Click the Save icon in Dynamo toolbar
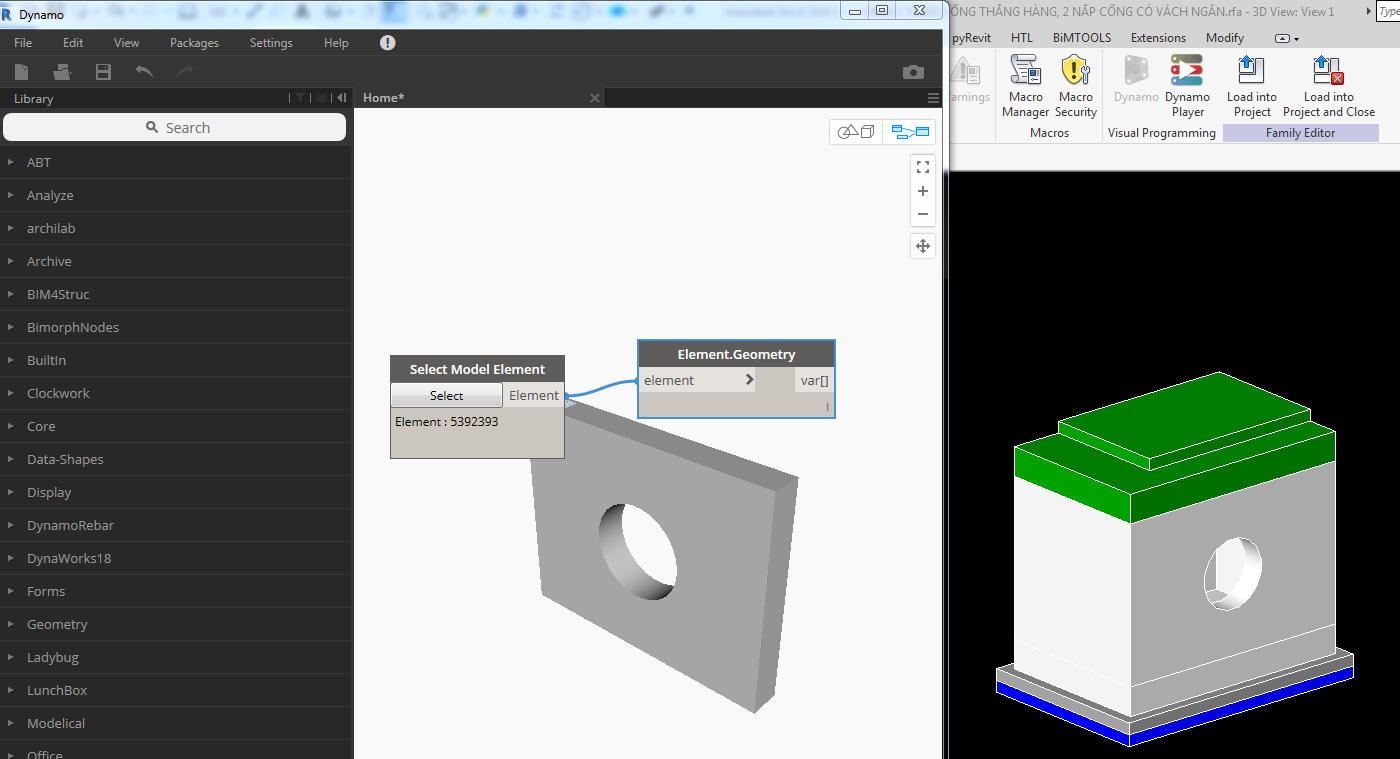The height and width of the screenshot is (759, 1400). [103, 71]
